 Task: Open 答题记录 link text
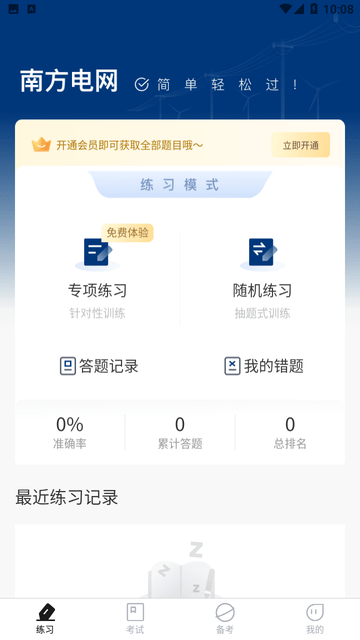[109, 366]
